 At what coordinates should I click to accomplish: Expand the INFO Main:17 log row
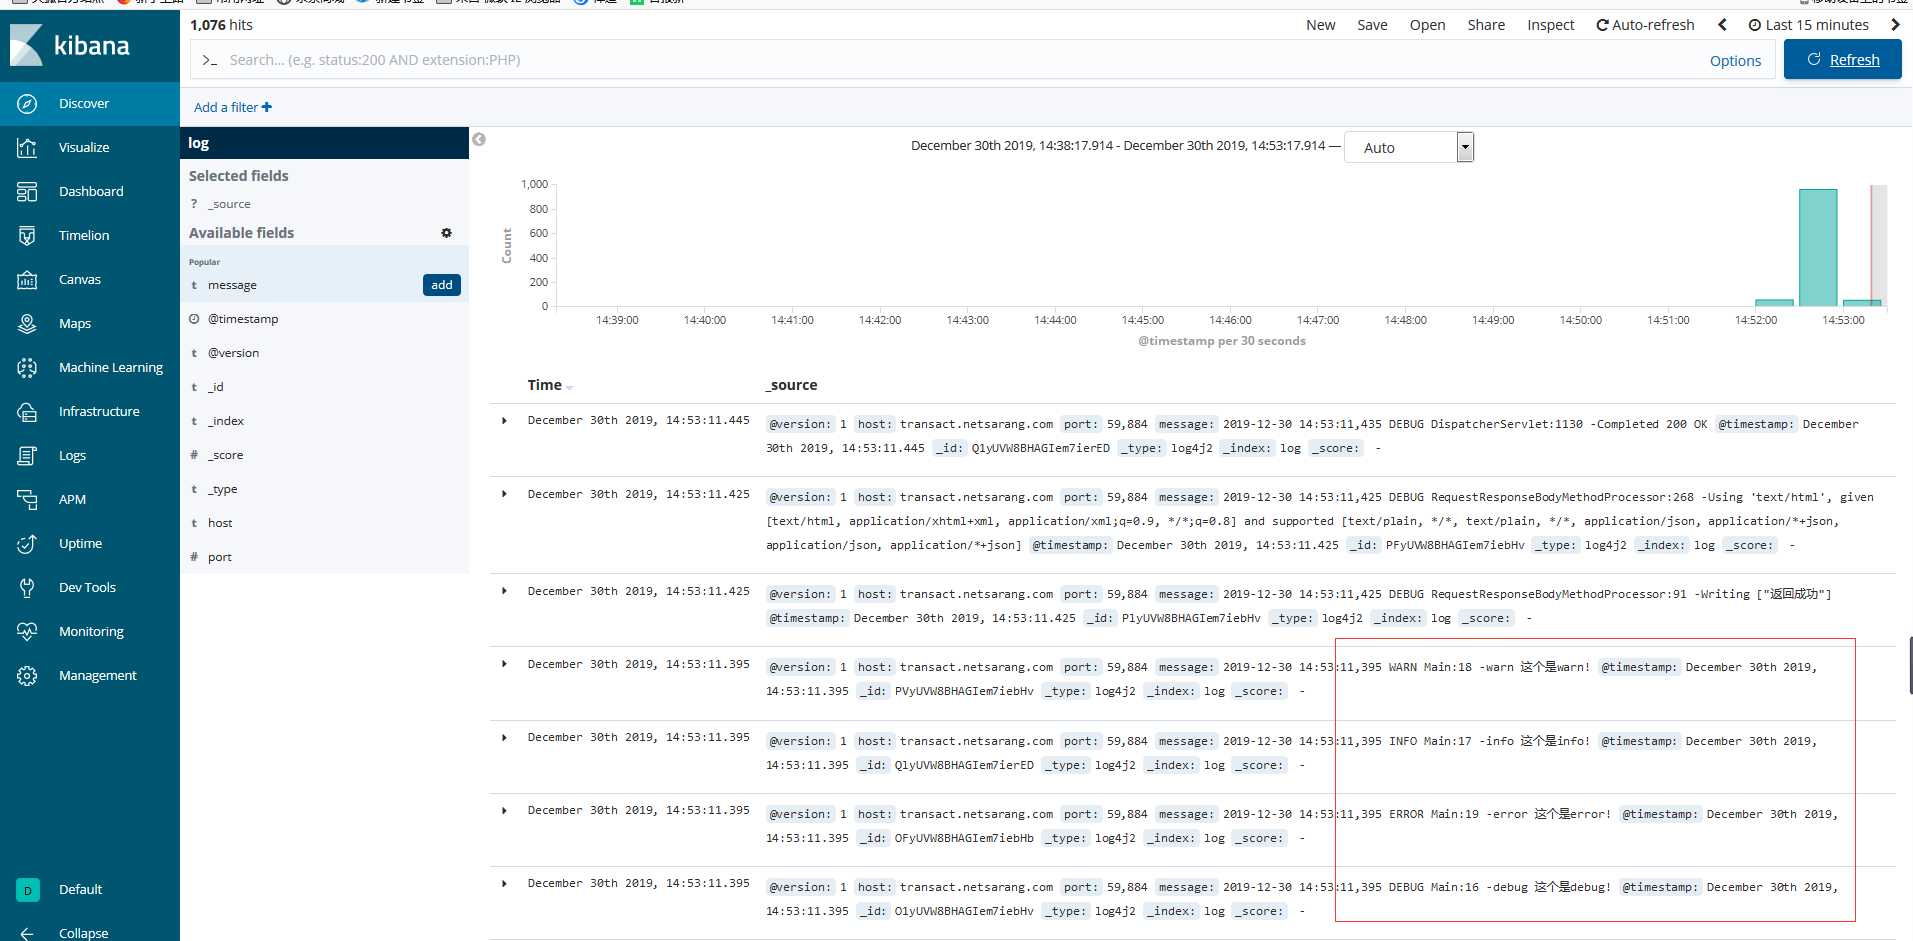pyautogui.click(x=504, y=738)
